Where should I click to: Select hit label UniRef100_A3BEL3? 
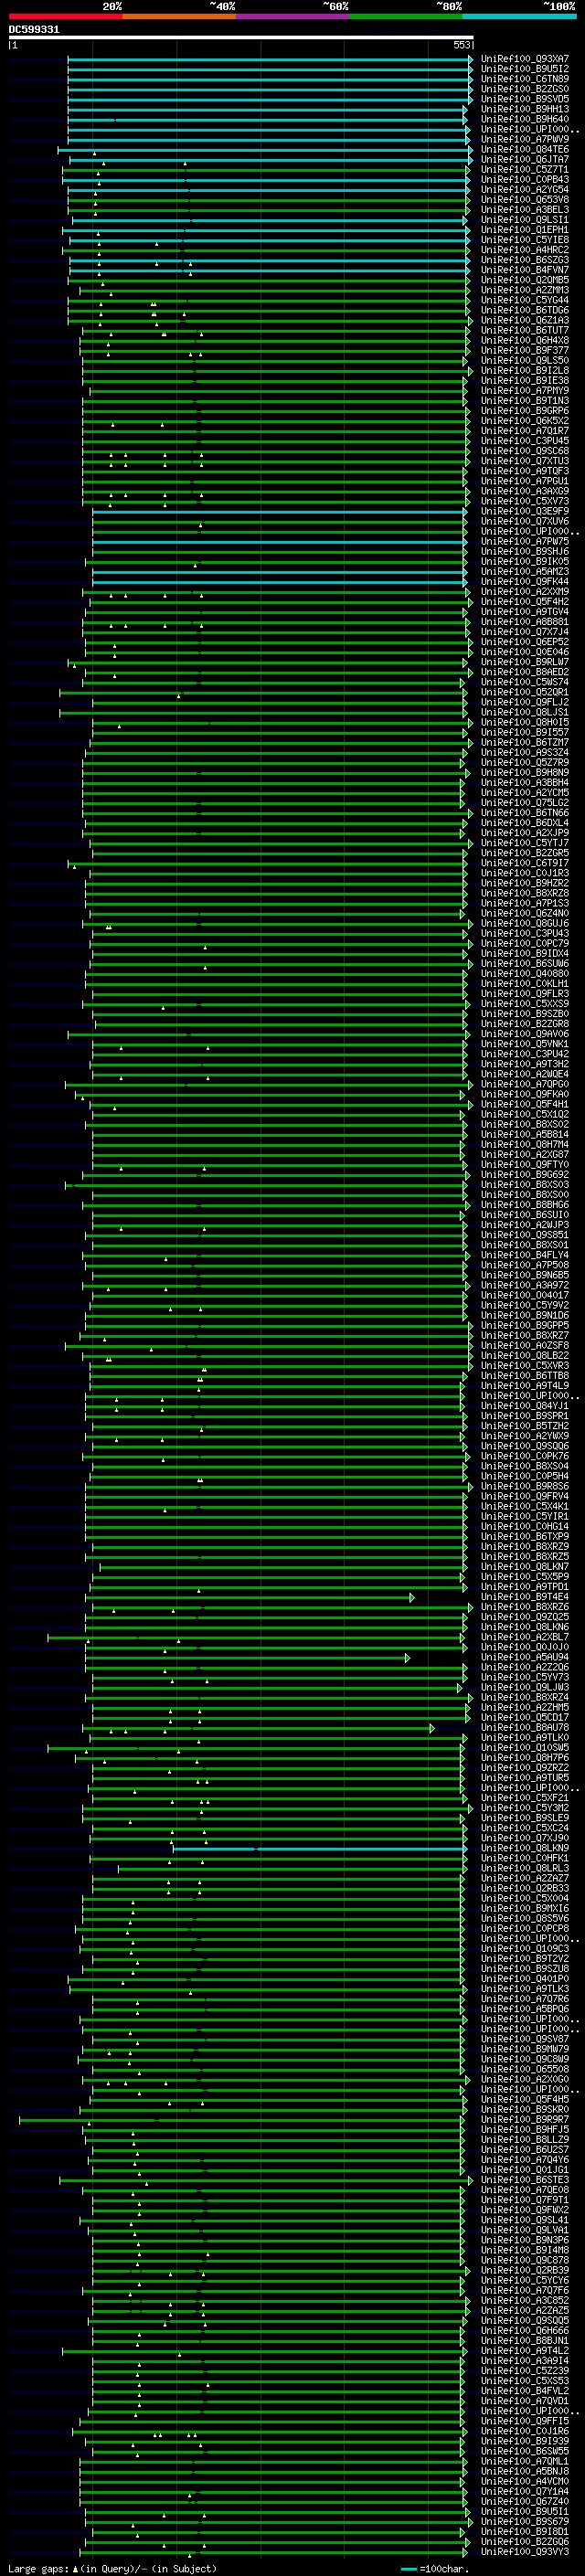click(525, 210)
